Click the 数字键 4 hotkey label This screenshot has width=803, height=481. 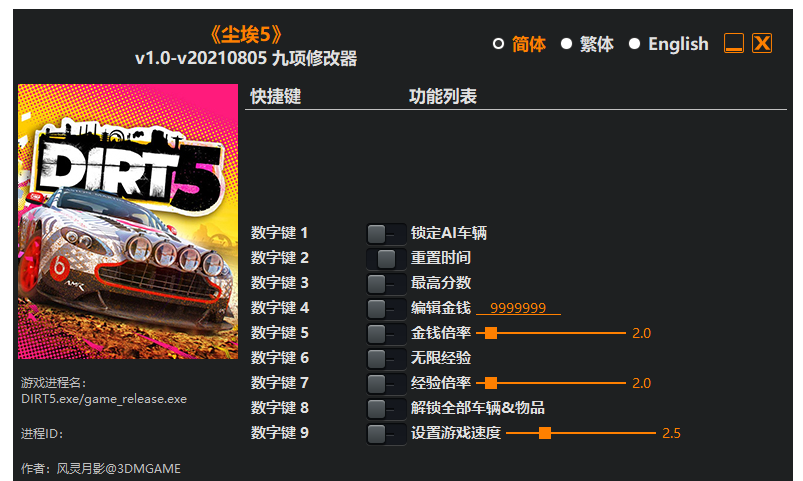[x=279, y=308]
